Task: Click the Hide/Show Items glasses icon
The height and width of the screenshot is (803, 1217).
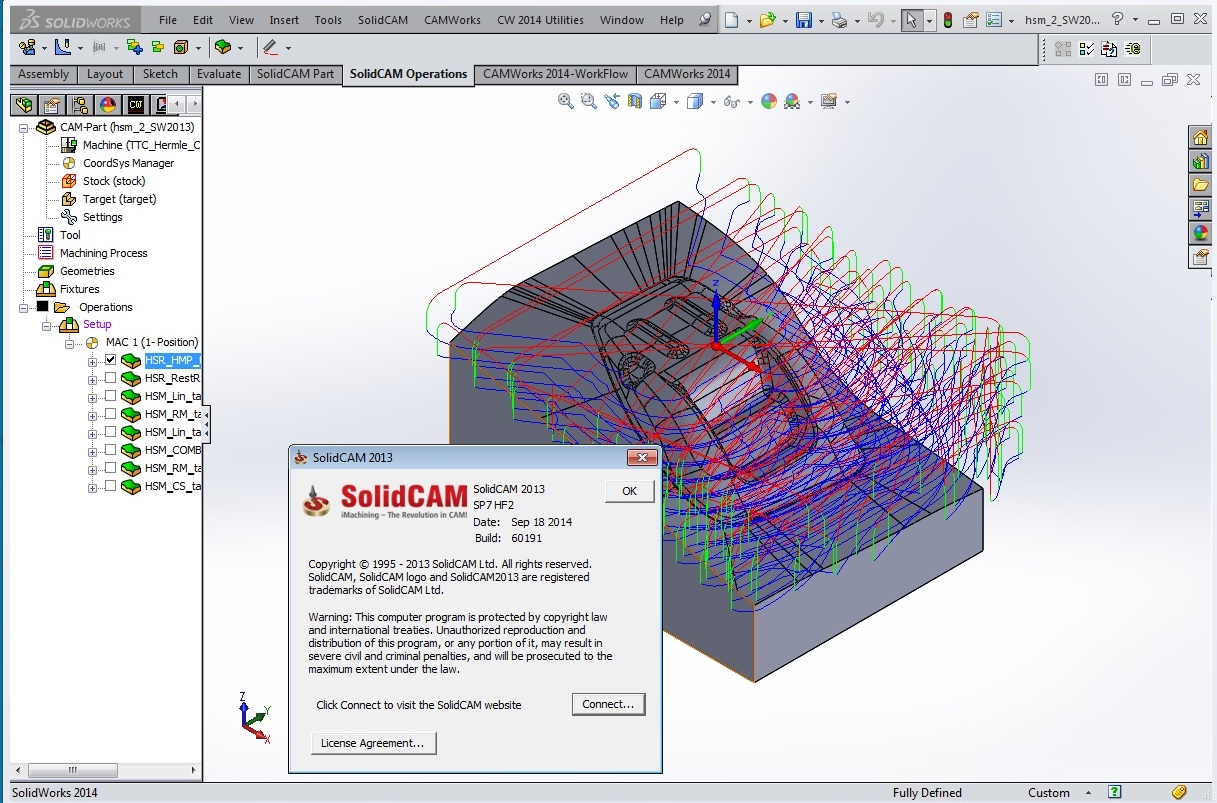Action: point(730,101)
